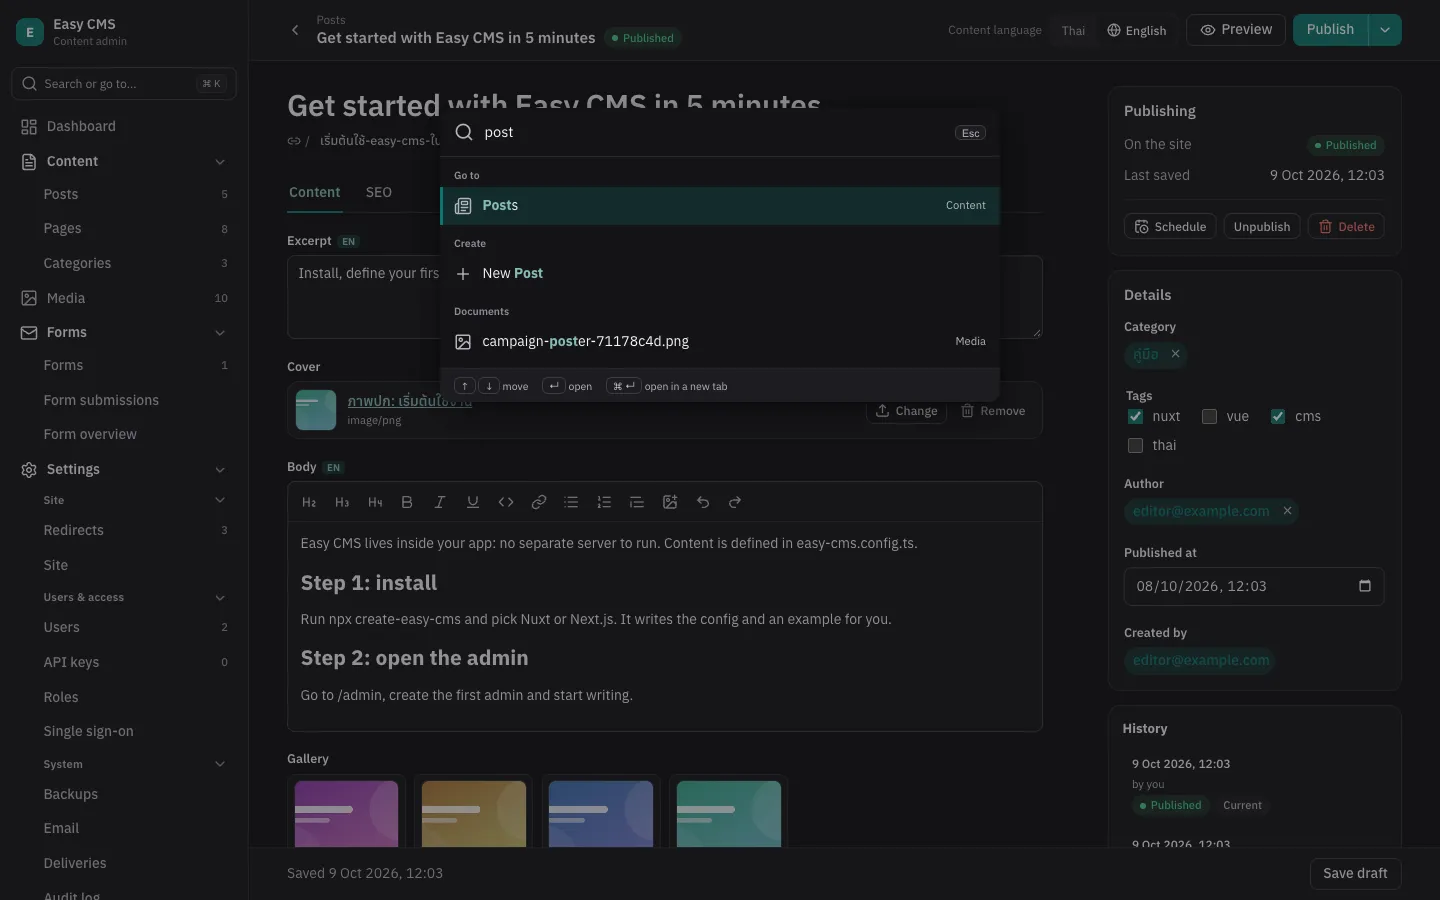Screen dimensions: 1440x900
Task: Toggle underline formatting in Body editor
Action: pos(473,502)
